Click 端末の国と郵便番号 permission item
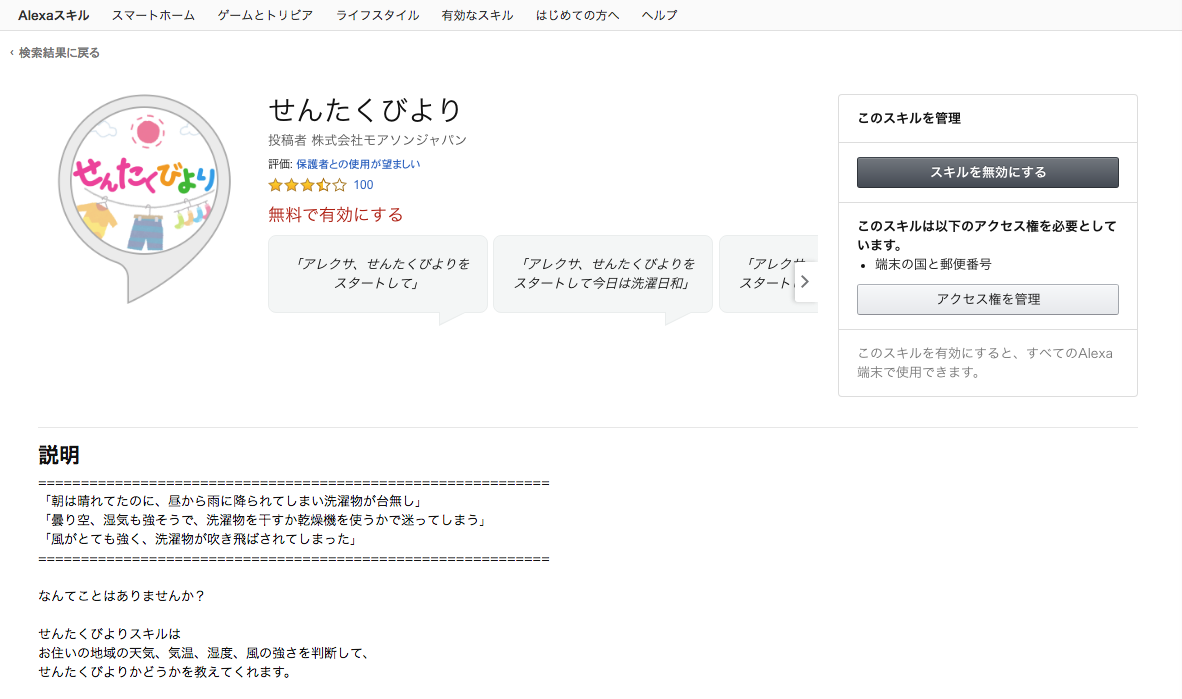This screenshot has height=699, width=1182. (933, 265)
